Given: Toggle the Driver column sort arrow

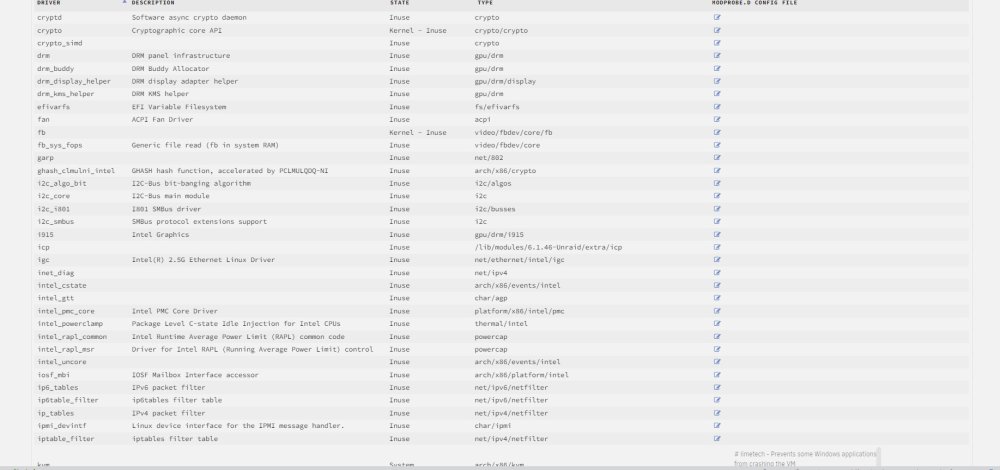Looking at the screenshot, I should coord(124,3).
